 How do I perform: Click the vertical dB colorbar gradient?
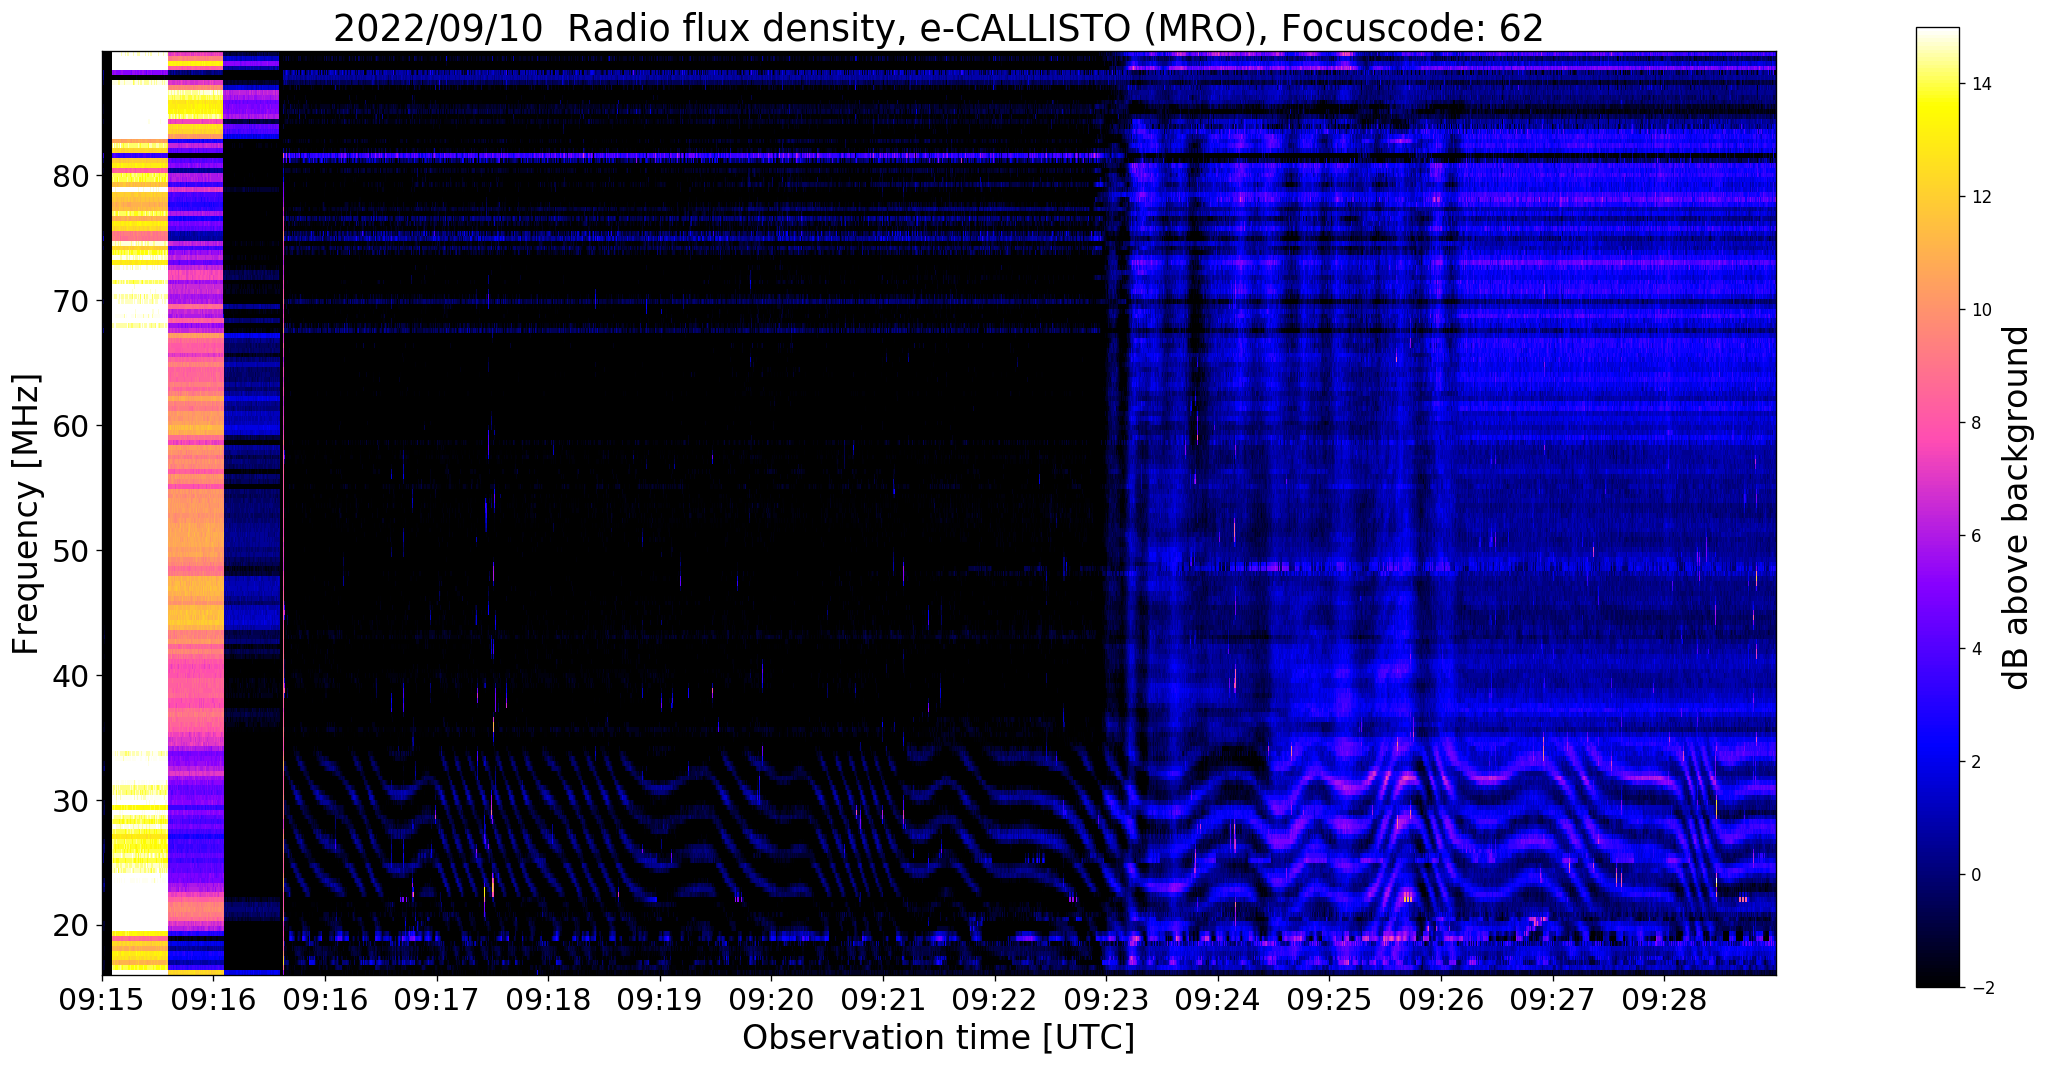(x=1937, y=508)
